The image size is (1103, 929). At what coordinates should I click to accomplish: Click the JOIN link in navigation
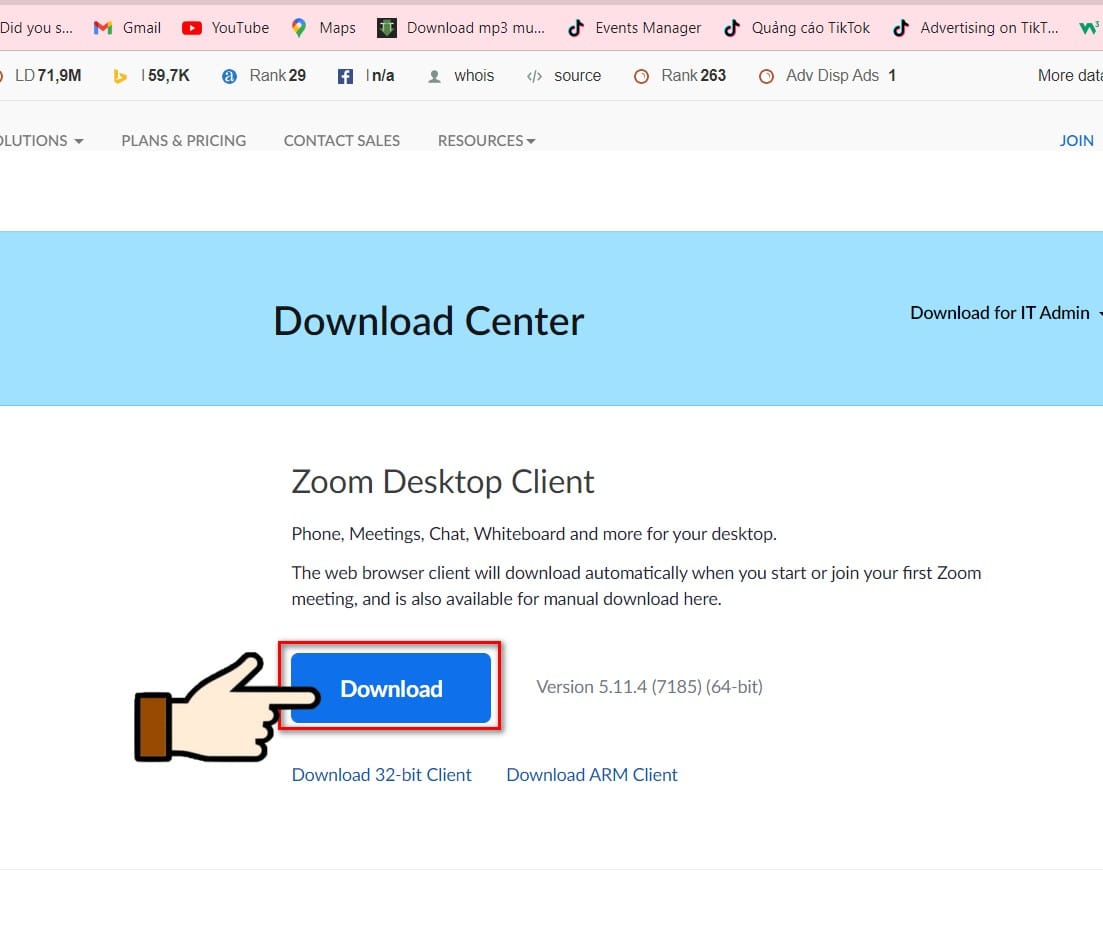(1076, 141)
